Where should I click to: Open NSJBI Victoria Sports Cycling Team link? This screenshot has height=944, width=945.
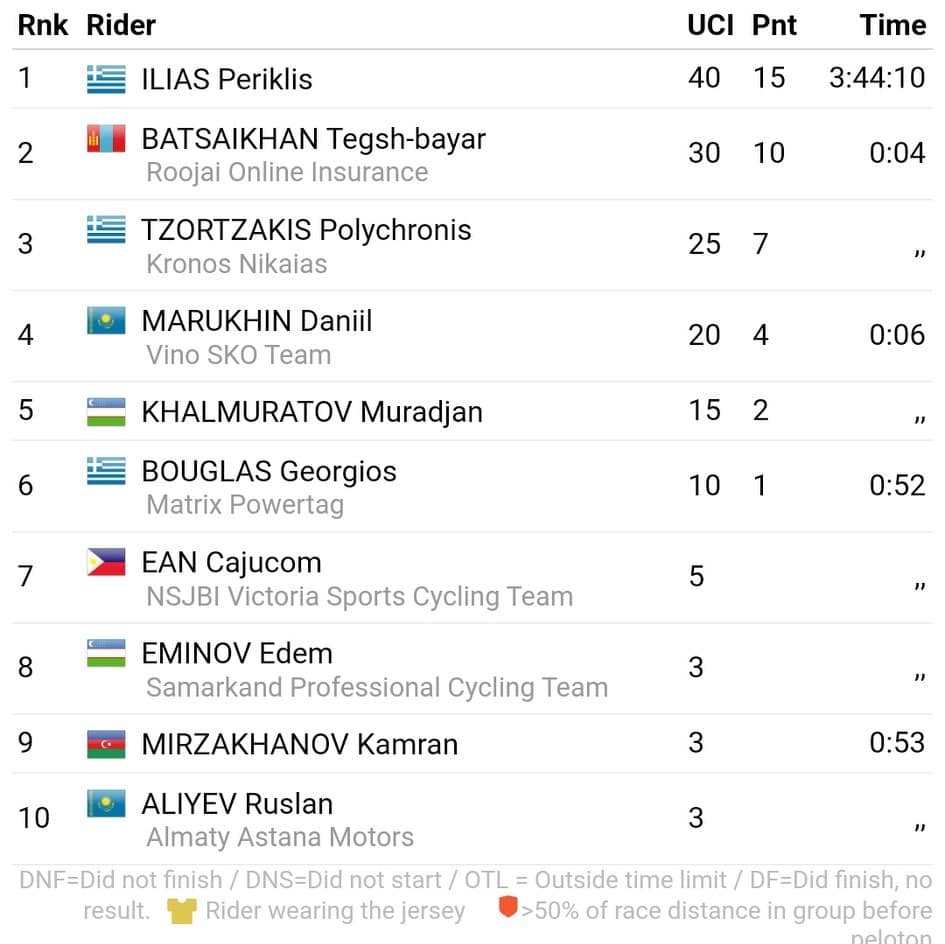point(360,597)
